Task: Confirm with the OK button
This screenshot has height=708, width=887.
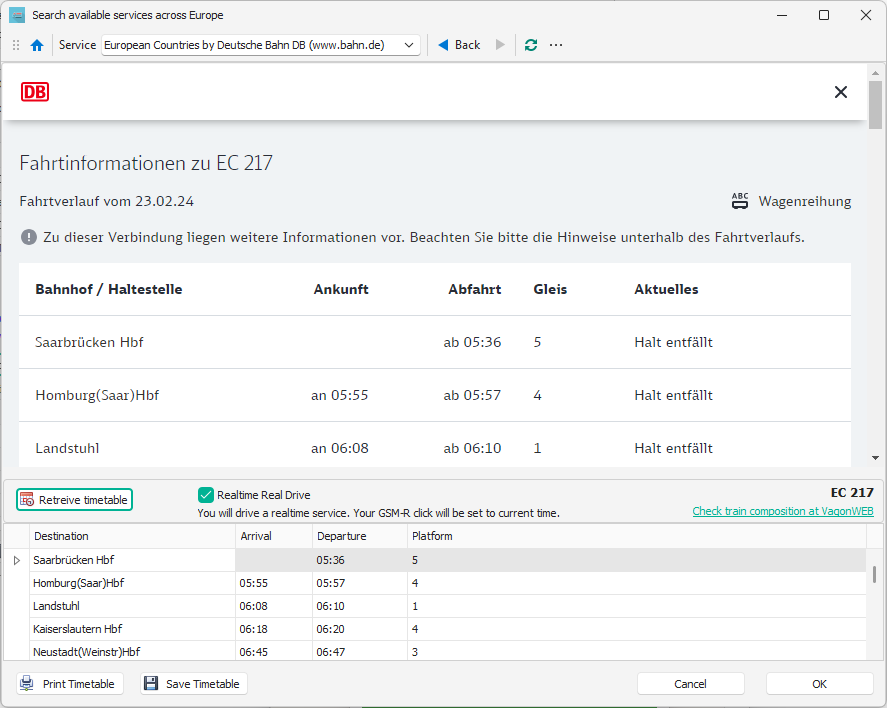Action: (x=819, y=684)
